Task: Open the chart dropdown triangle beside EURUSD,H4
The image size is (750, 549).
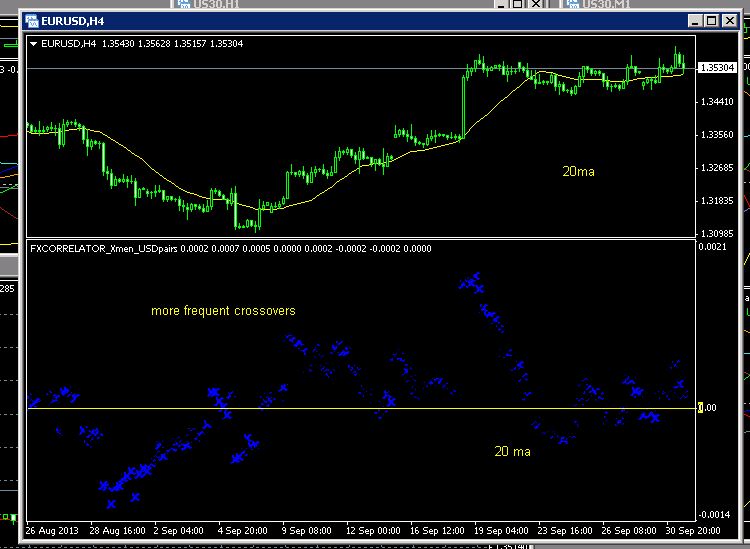Action: pyautogui.click(x=33, y=44)
